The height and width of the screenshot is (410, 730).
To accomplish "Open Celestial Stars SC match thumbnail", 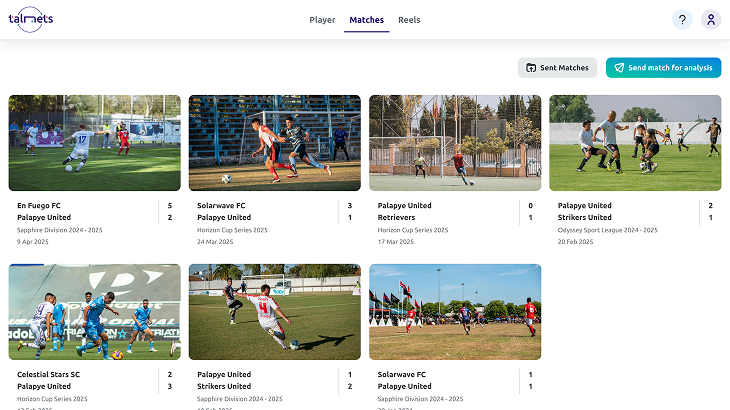I will (x=95, y=312).
